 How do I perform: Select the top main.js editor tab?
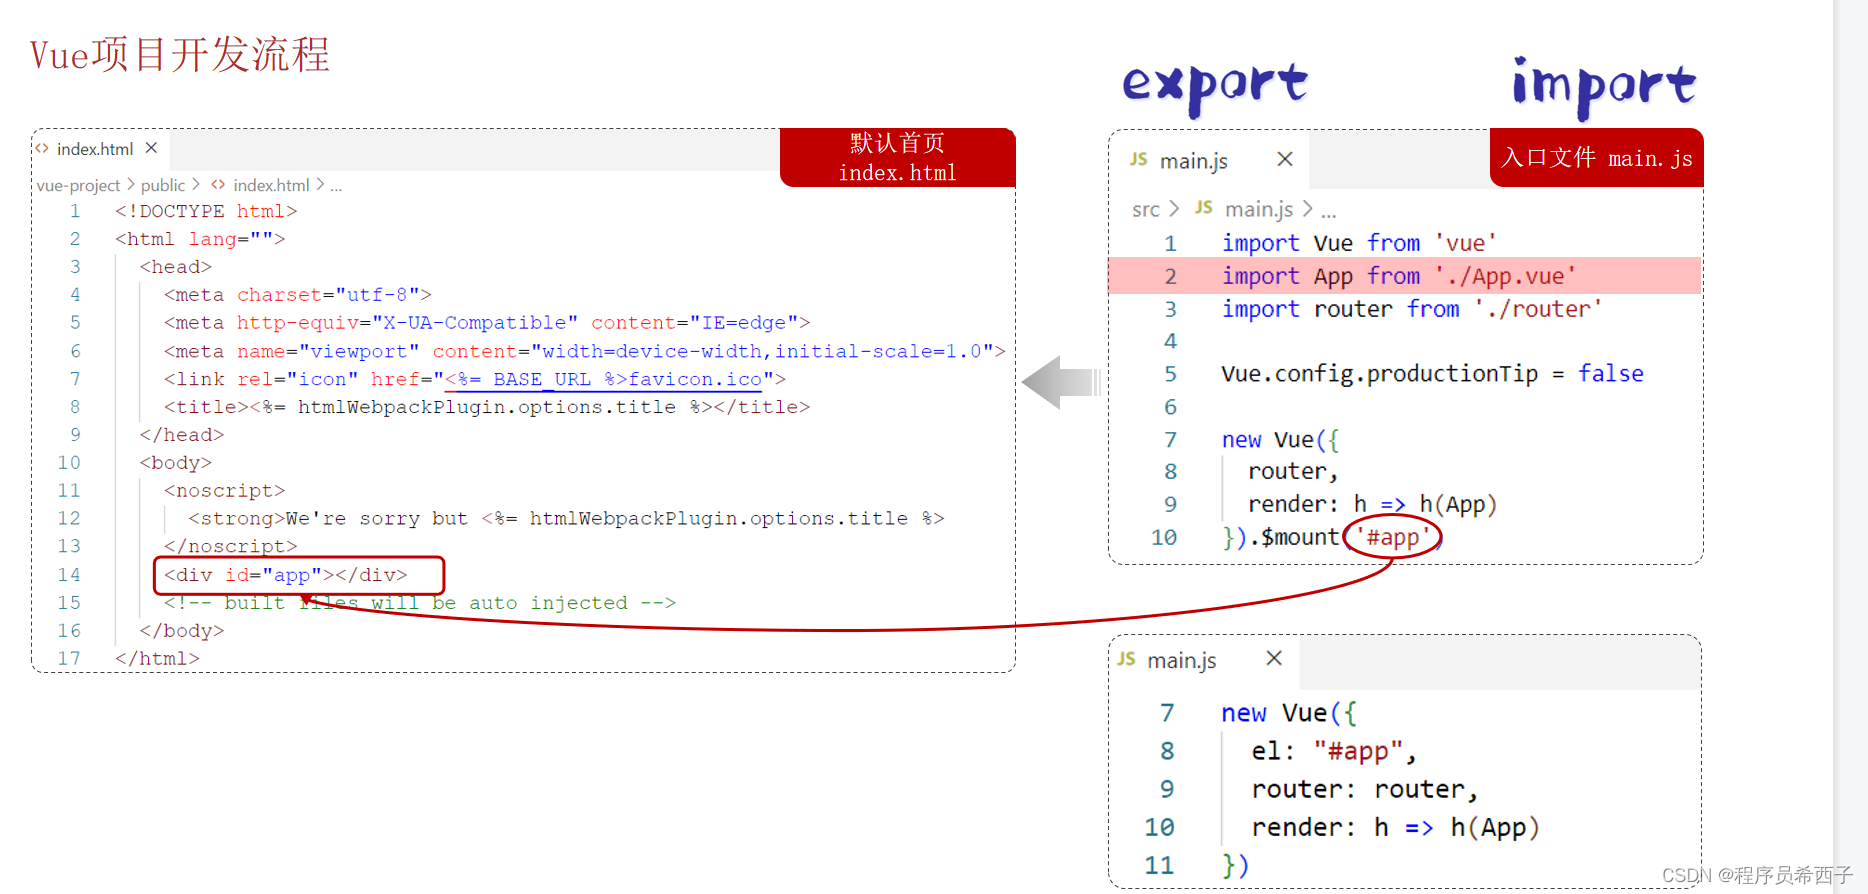1209,160
